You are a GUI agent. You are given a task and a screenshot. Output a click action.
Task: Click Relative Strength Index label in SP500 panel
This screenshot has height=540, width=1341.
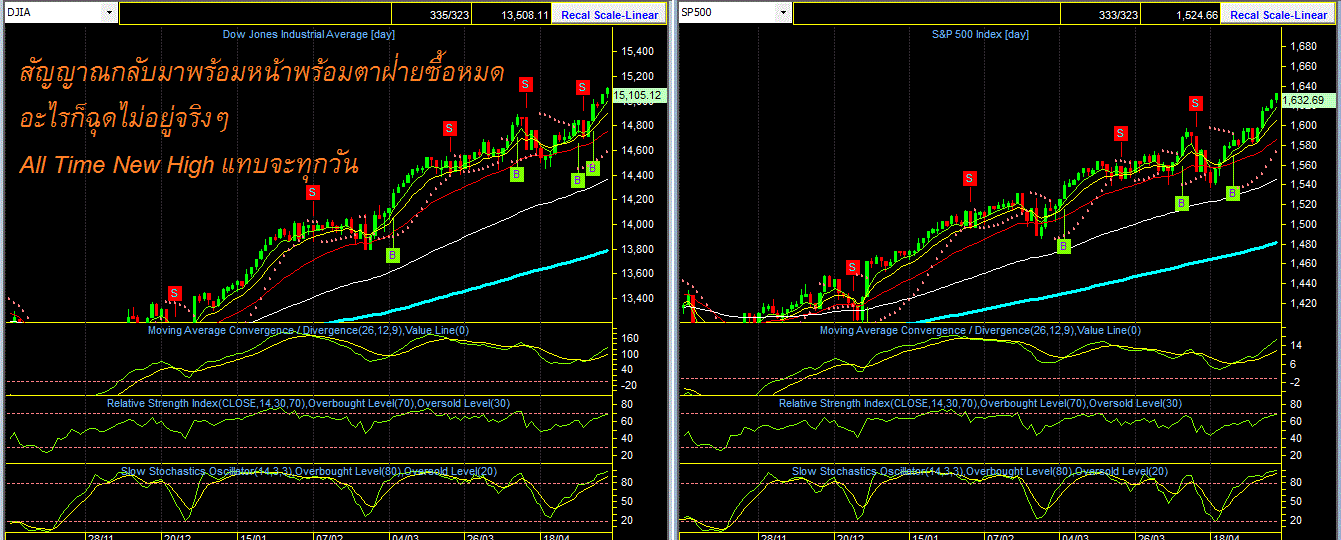click(980, 402)
